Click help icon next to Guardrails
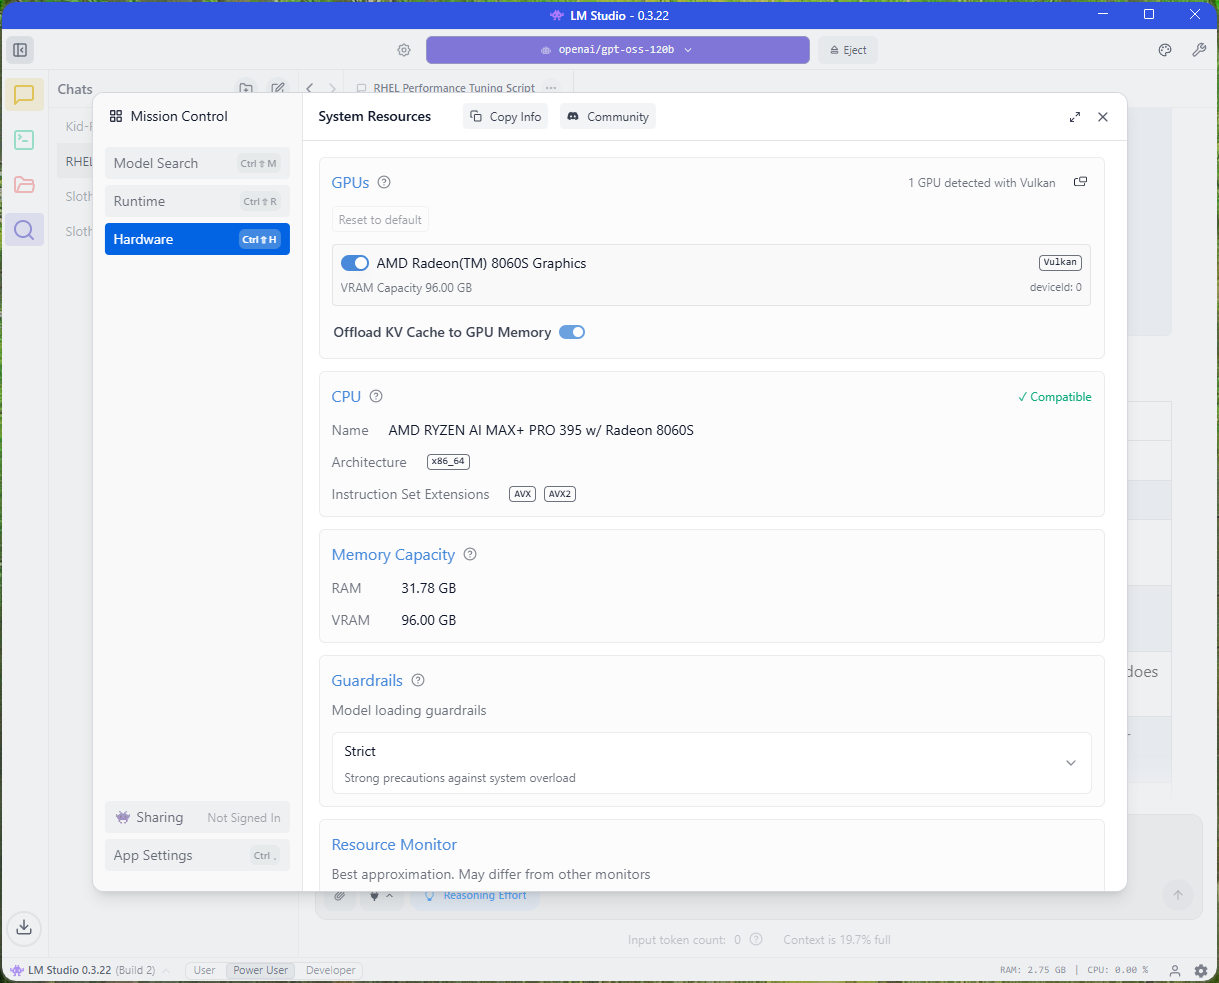 click(x=418, y=680)
